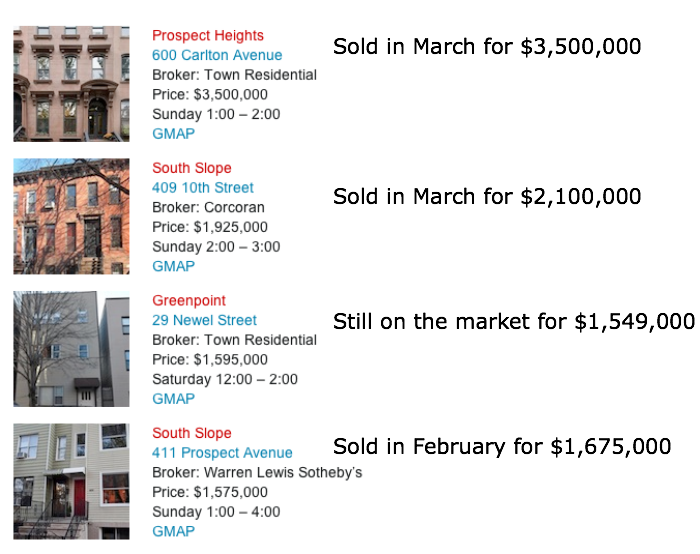
Task: Click GMAP link under 29 Newel Street
Action: 173,399
